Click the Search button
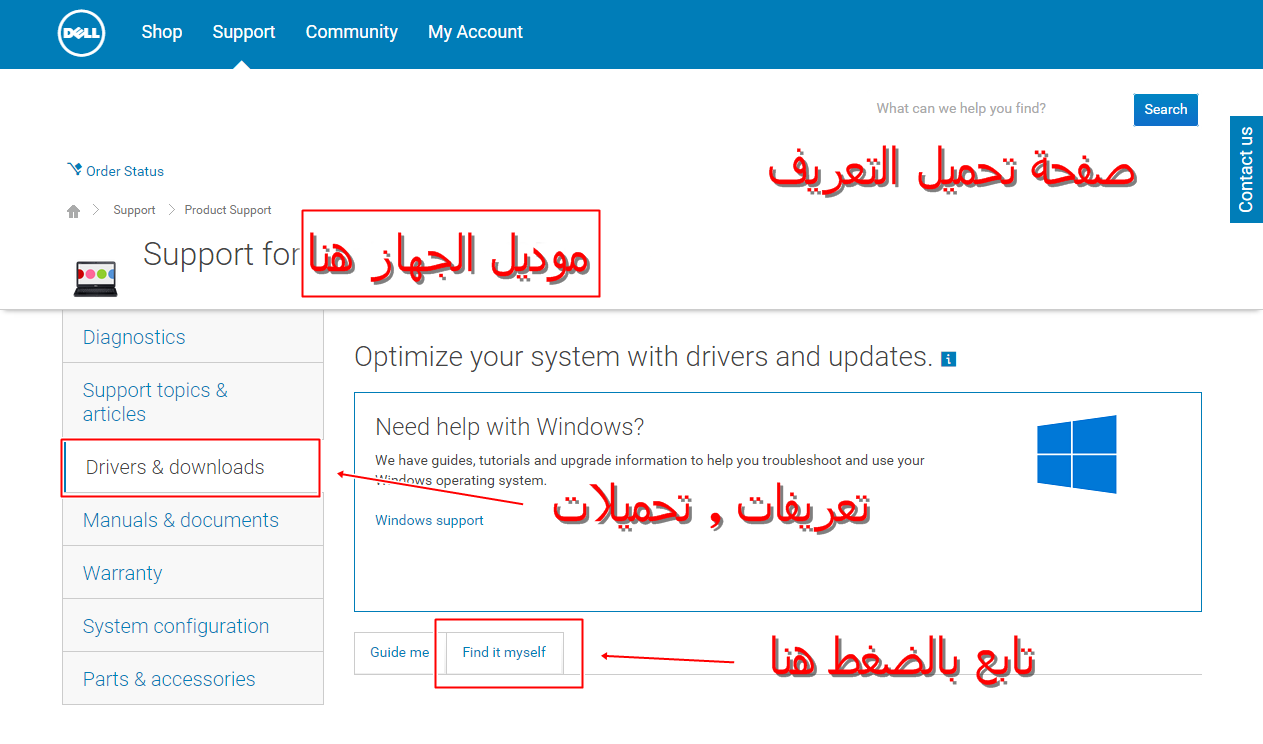Viewport: 1263px width, 744px height. 1166,110
